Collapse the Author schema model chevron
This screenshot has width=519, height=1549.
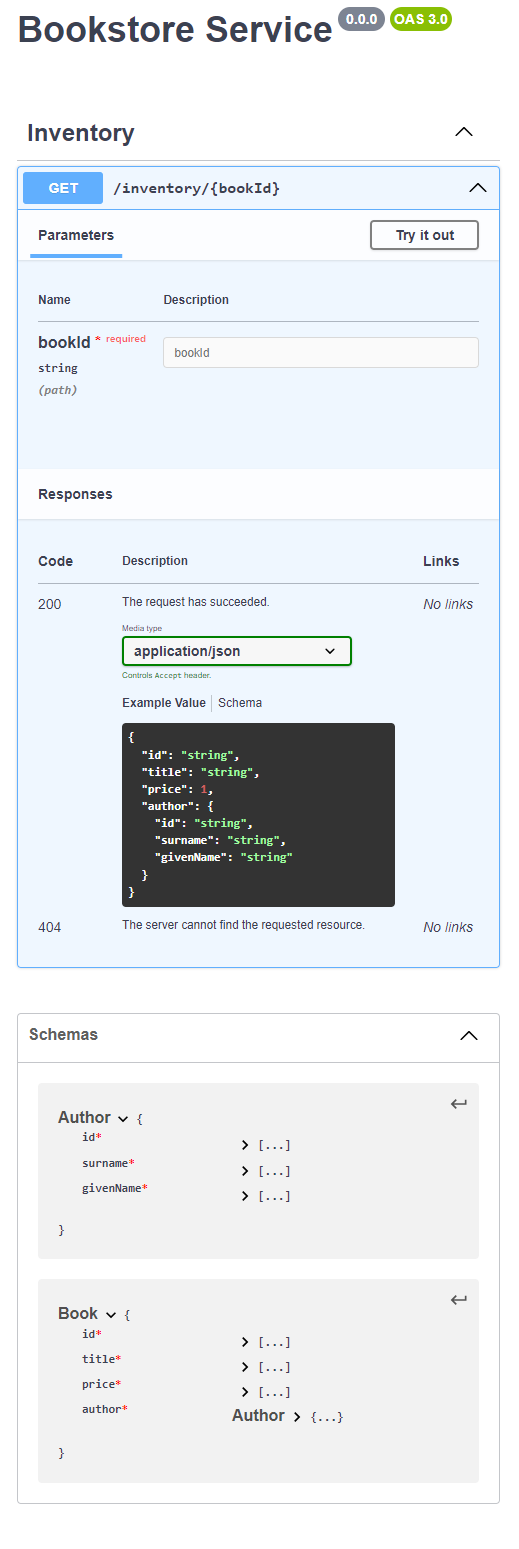[x=123, y=1119]
